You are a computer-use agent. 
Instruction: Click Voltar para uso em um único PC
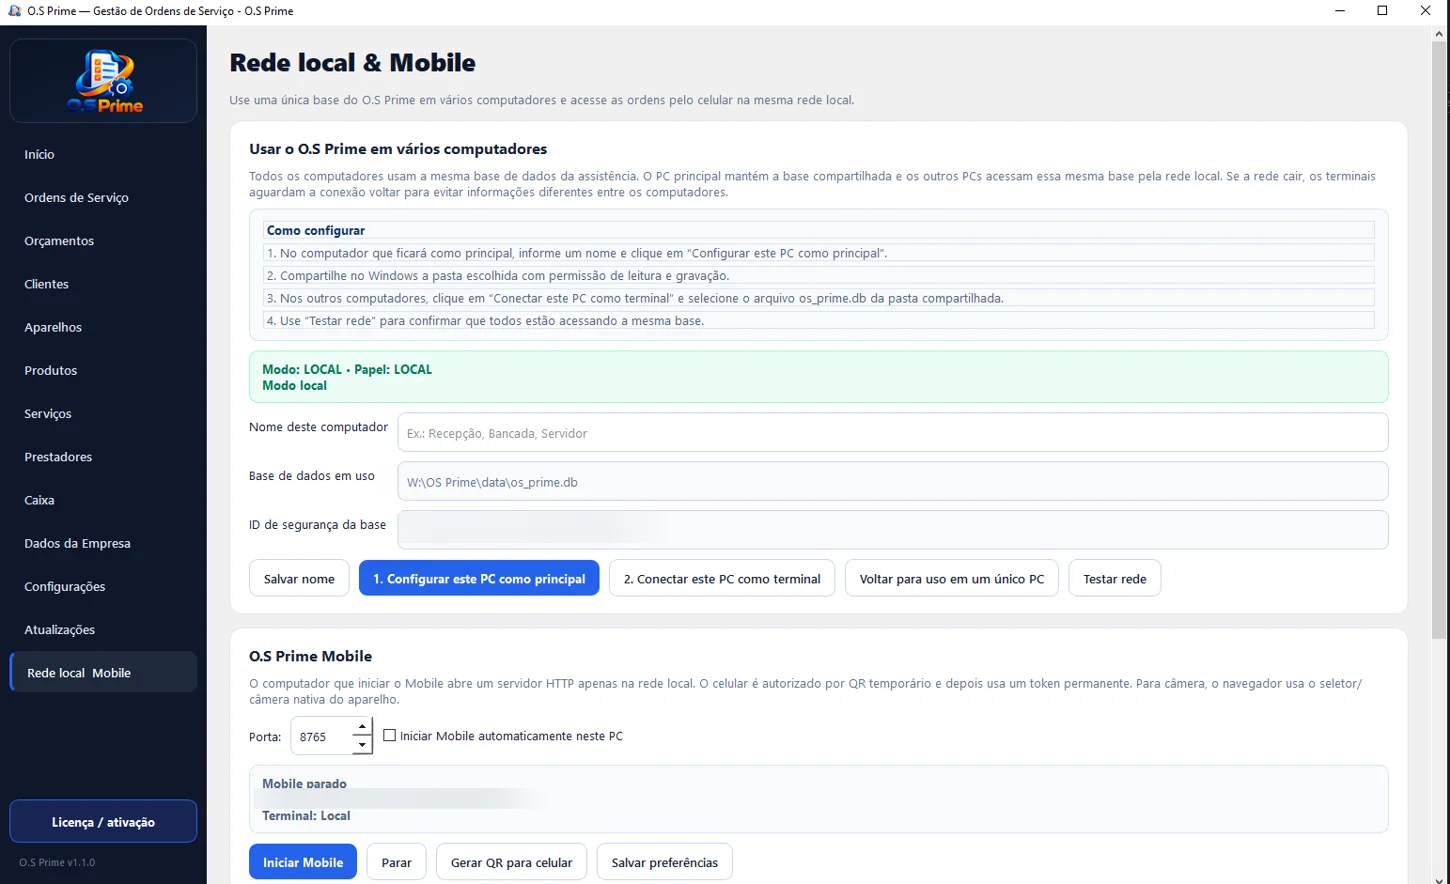952,579
